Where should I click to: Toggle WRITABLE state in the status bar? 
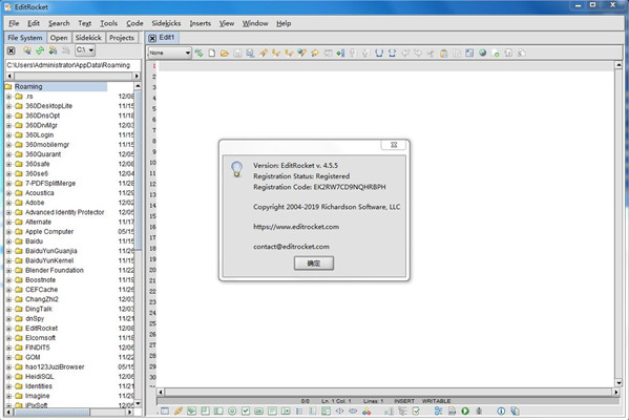point(435,401)
